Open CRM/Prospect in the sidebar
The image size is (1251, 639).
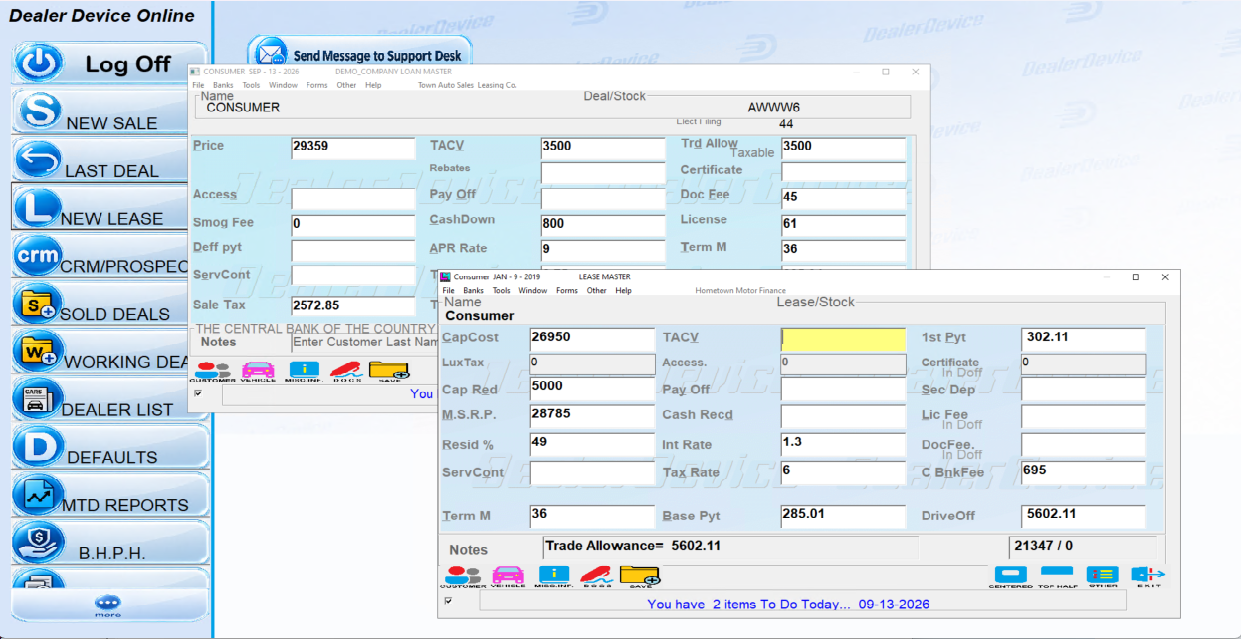(108, 256)
